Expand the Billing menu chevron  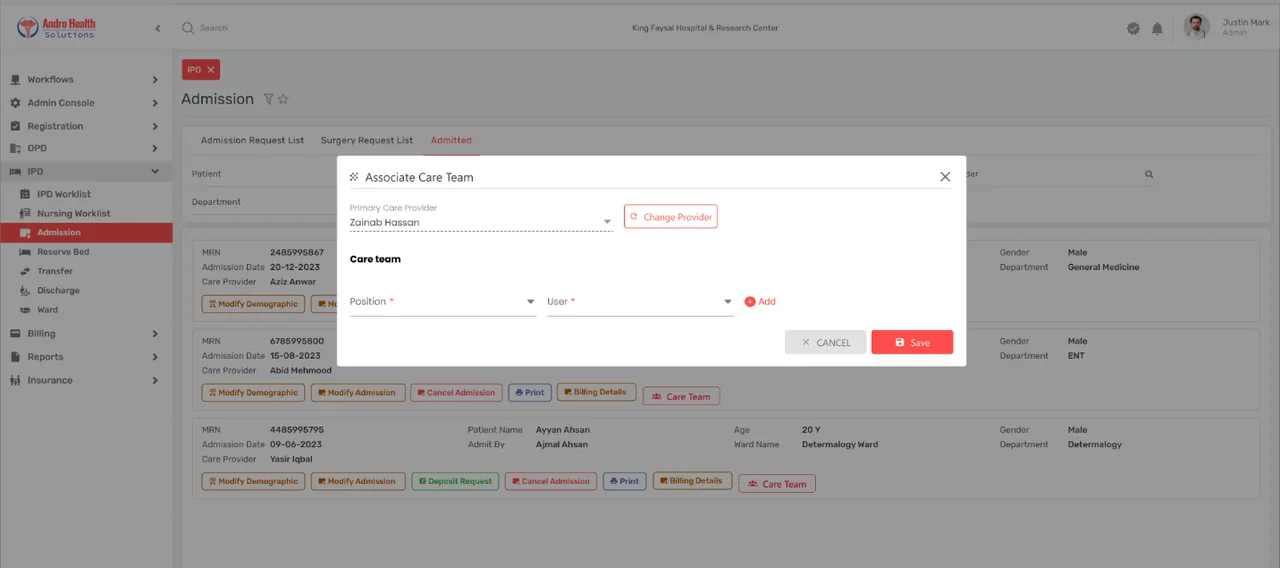point(155,334)
